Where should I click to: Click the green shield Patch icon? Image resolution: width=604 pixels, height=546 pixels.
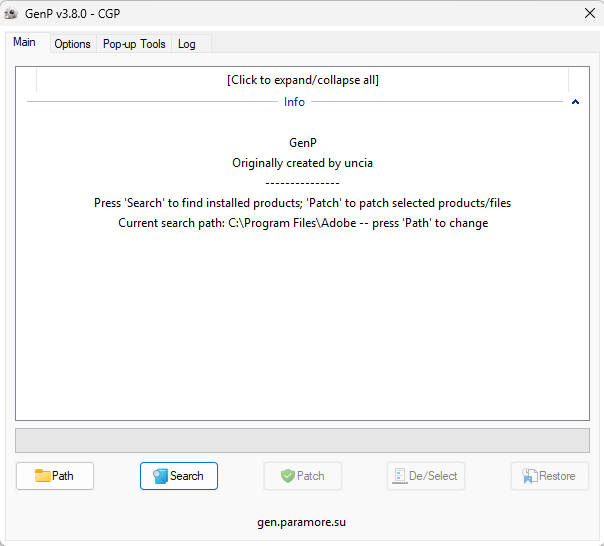click(x=288, y=476)
